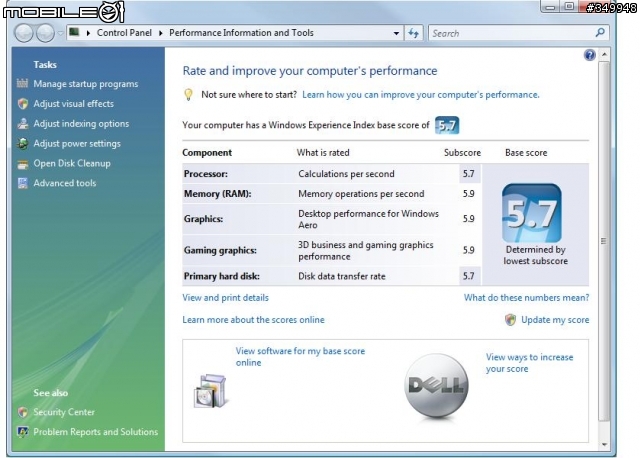
Task: Click the lightbulb tip icon
Action: tap(188, 95)
